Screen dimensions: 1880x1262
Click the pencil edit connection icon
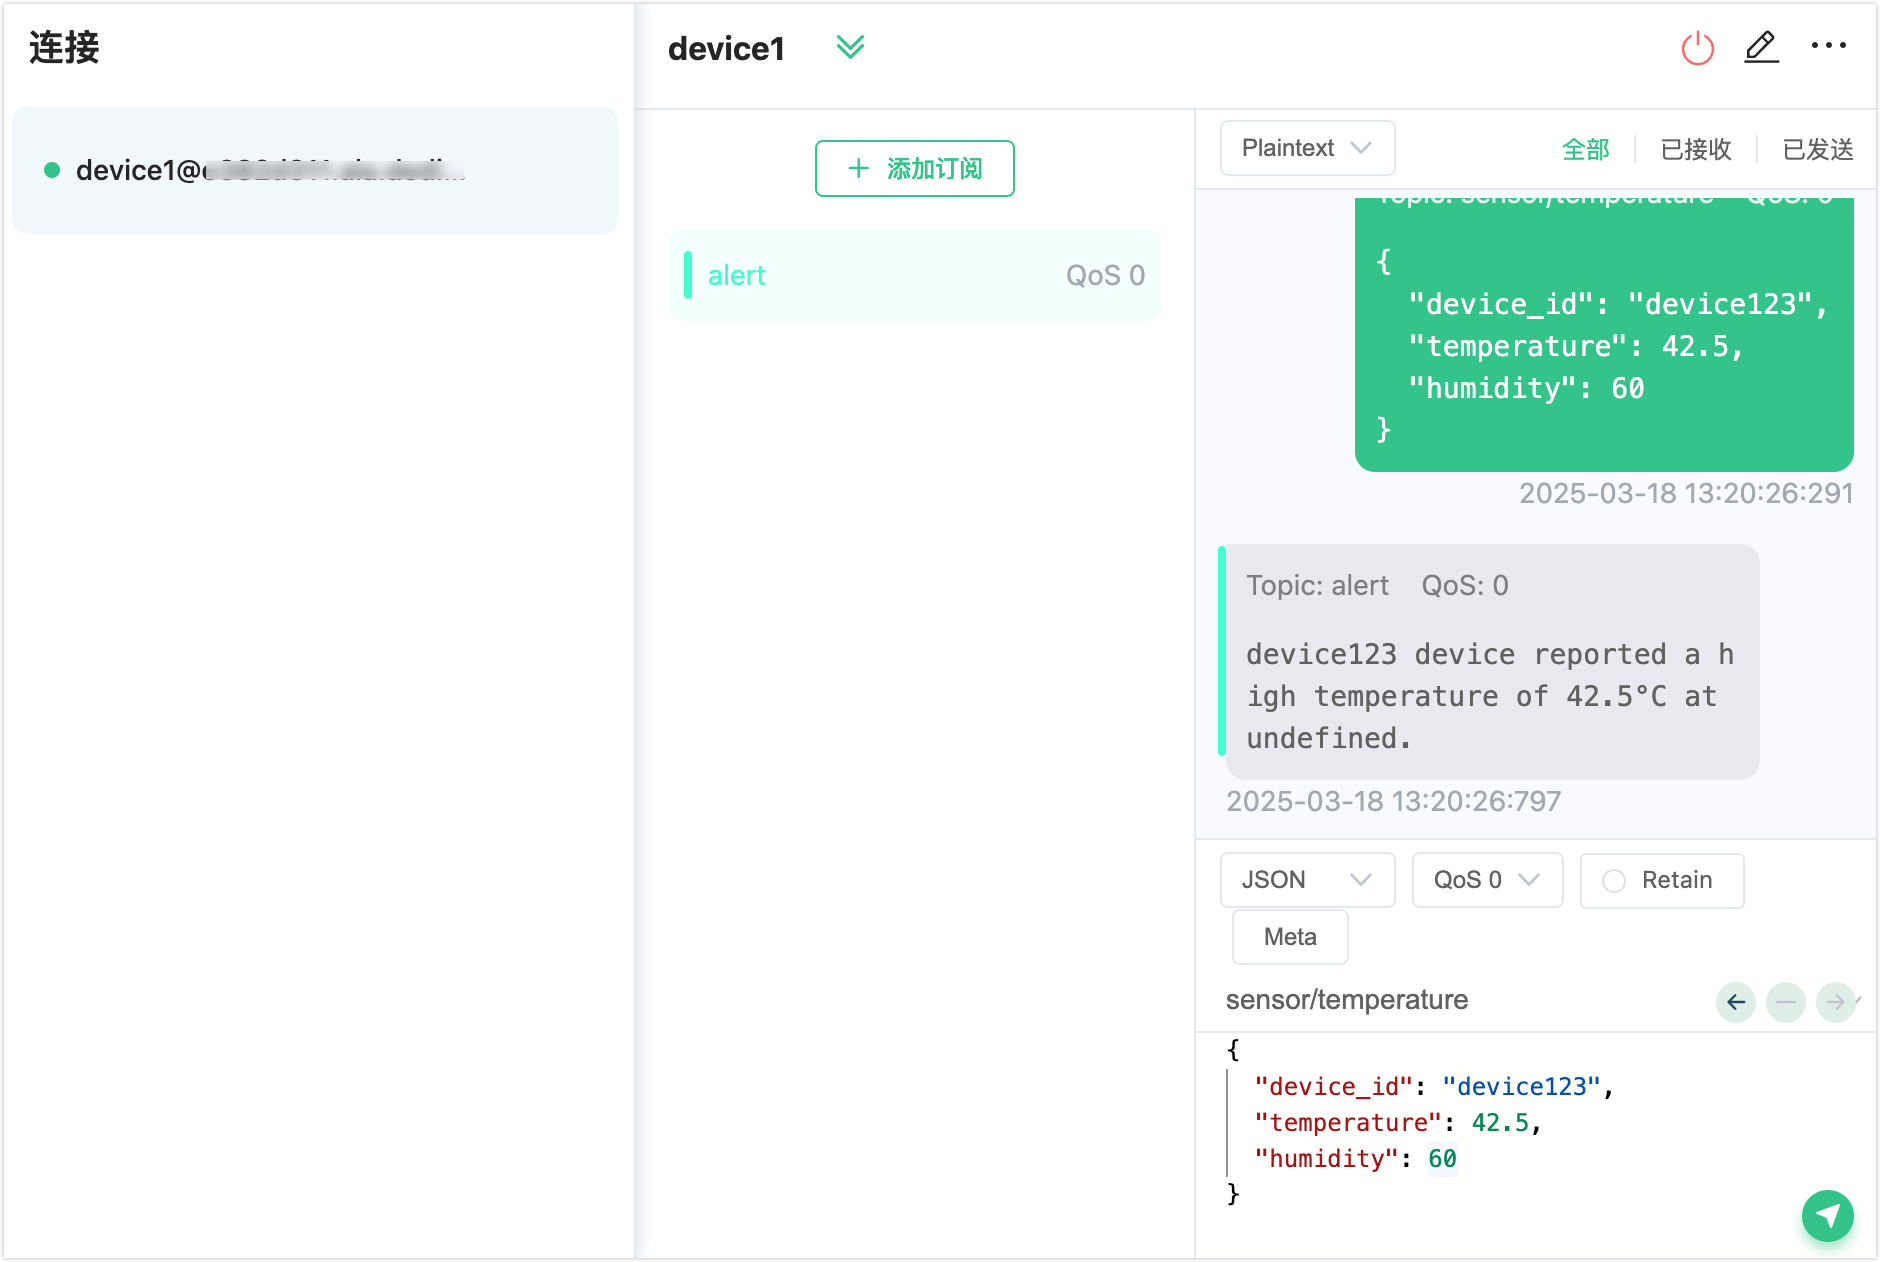pyautogui.click(x=1761, y=47)
